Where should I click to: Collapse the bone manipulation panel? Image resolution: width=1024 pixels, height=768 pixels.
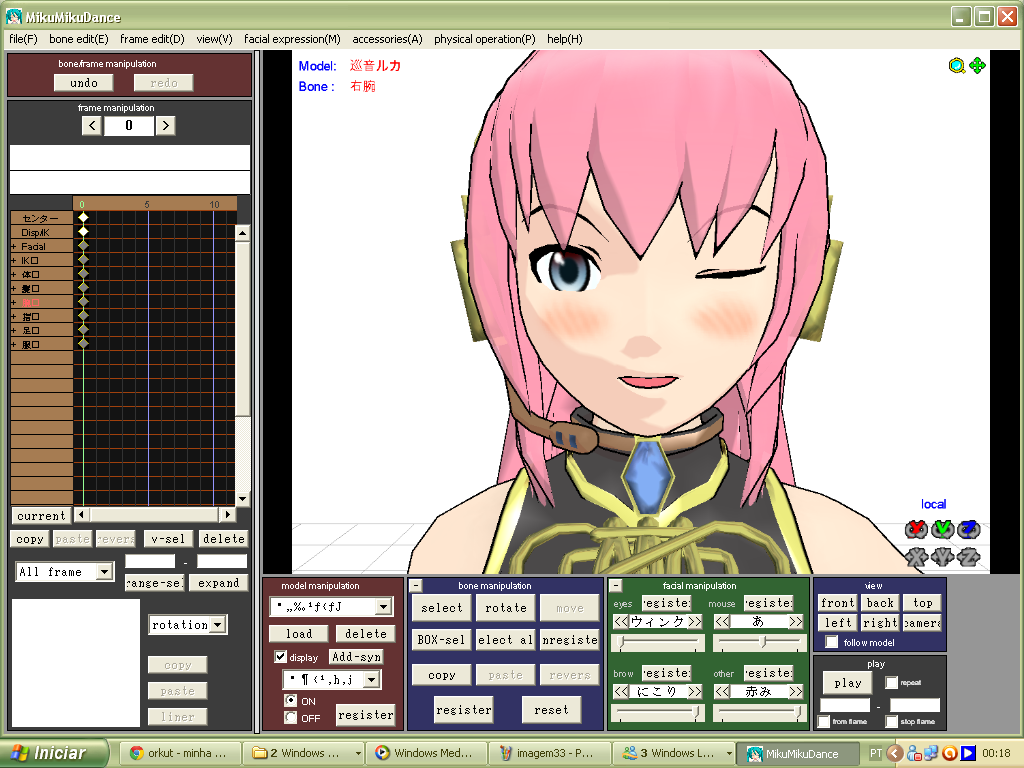(415, 586)
